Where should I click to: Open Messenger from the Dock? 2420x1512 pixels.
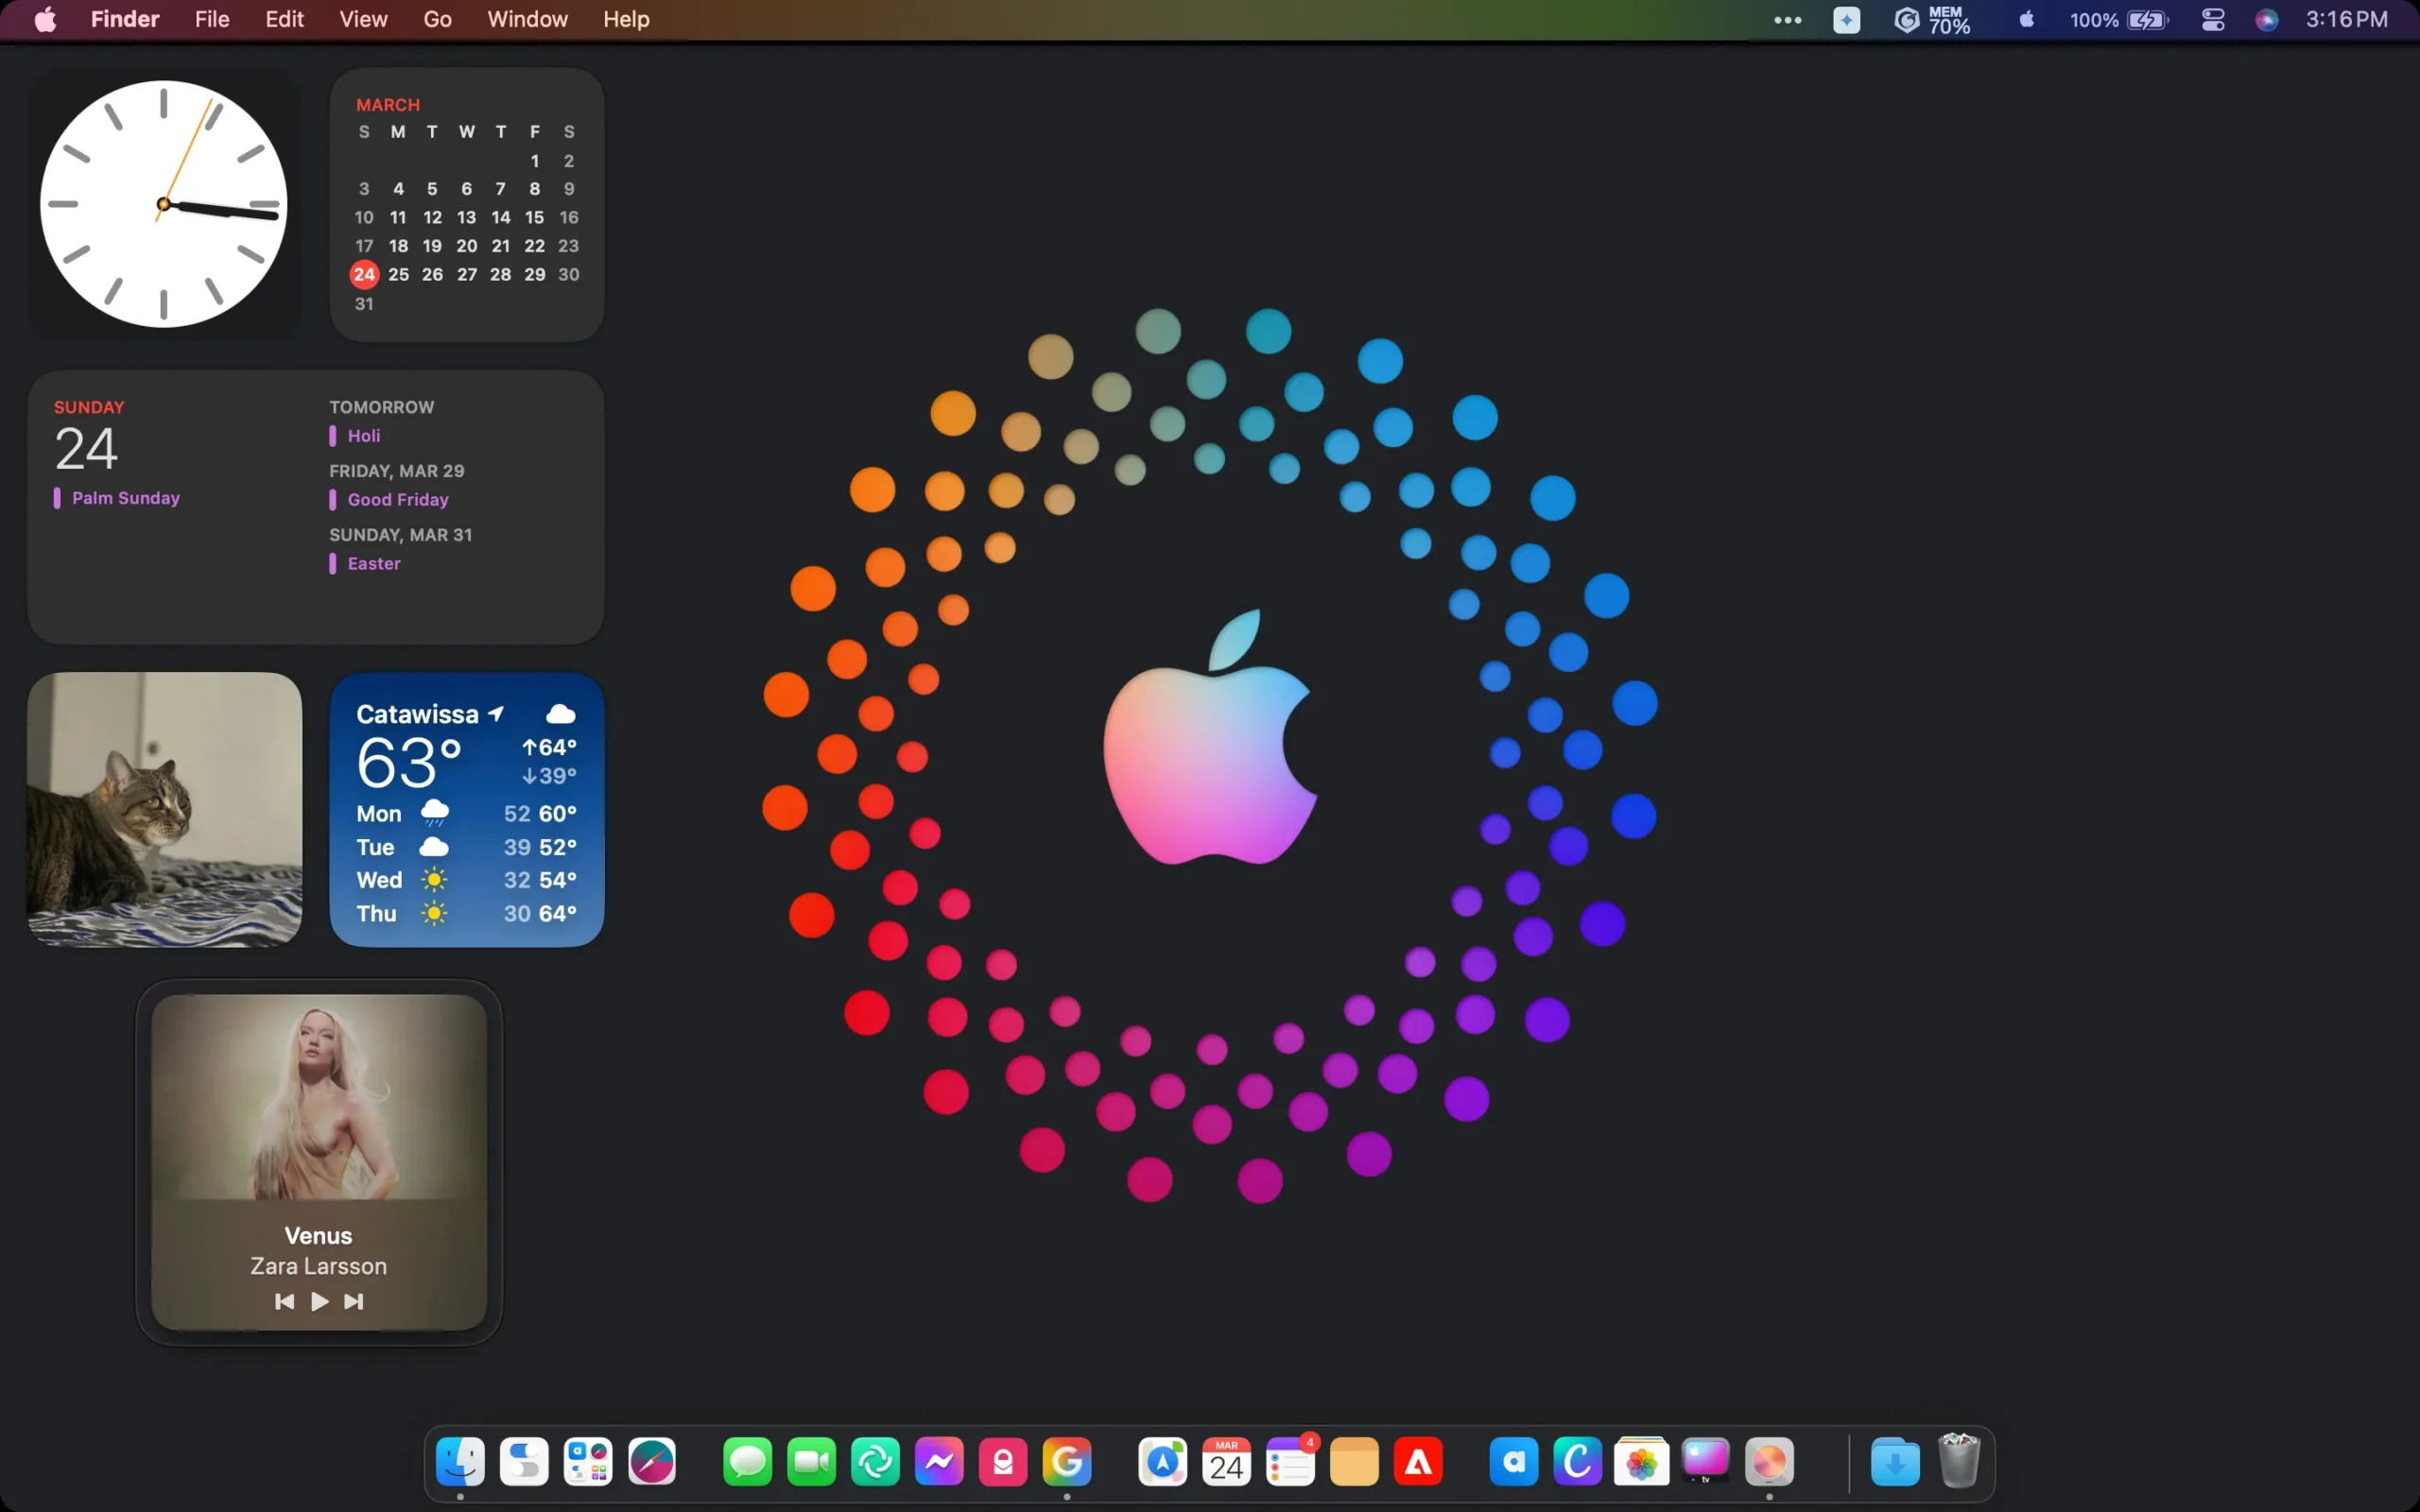pos(939,1462)
